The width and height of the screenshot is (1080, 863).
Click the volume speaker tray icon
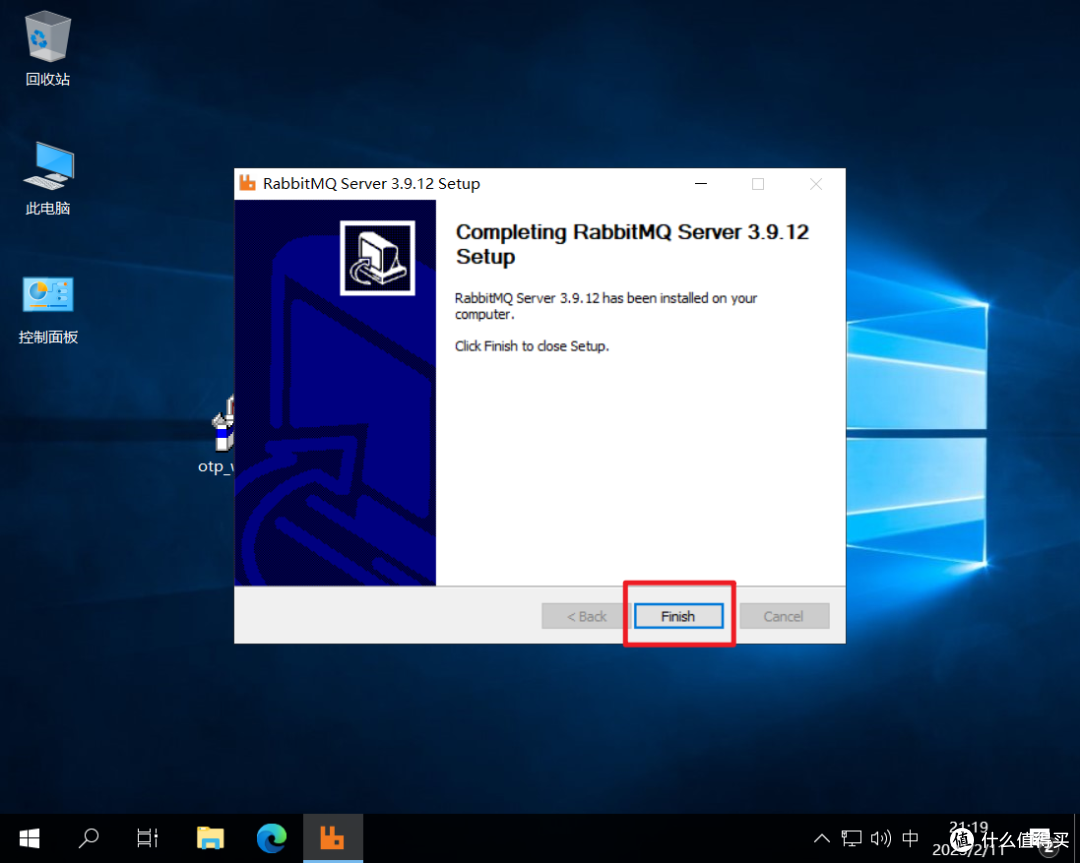pos(881,838)
